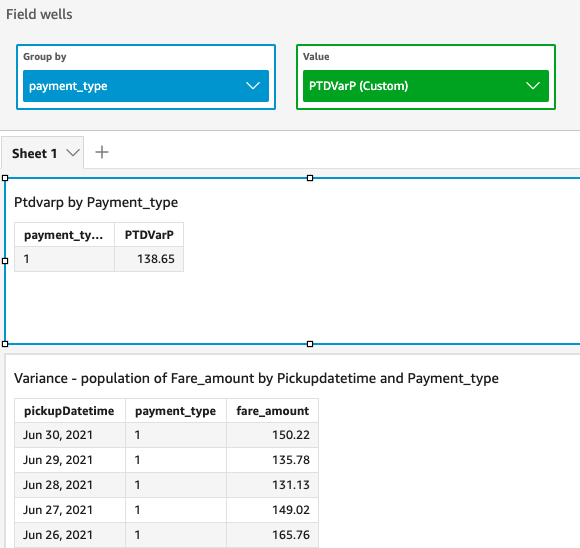Open the Sheet 1 tab menu chevron
The height and width of the screenshot is (548, 580).
[73, 153]
